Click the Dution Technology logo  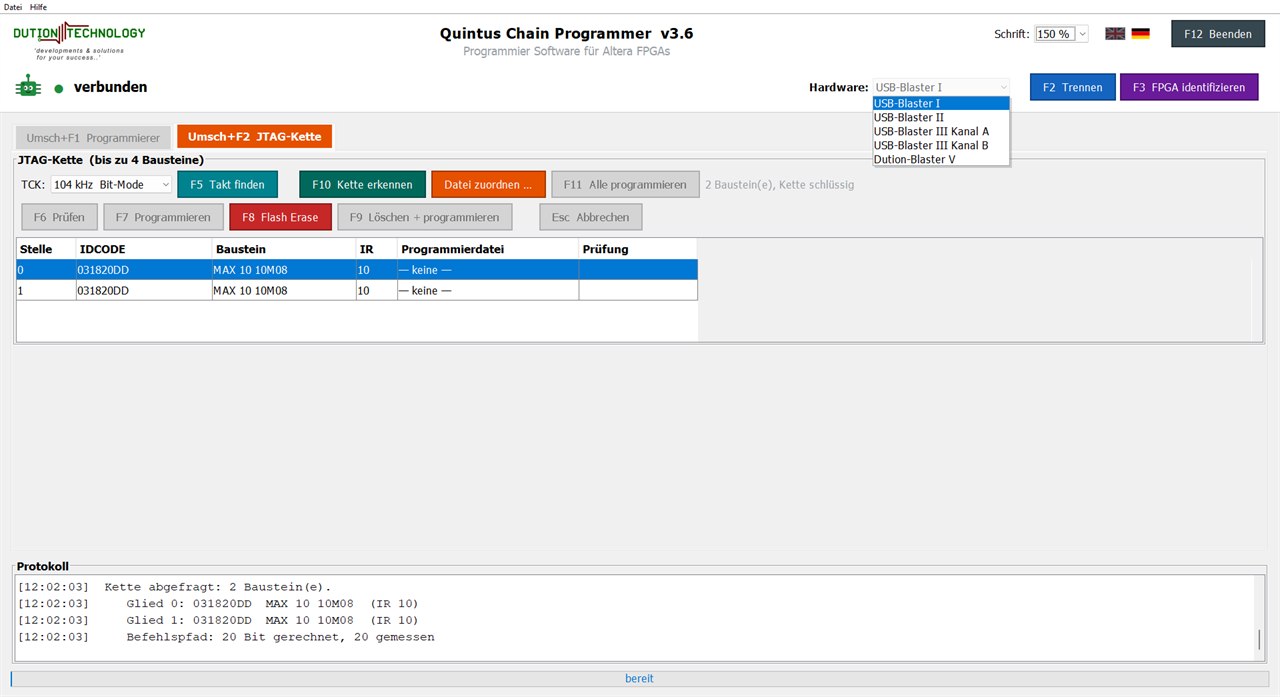tap(79, 41)
